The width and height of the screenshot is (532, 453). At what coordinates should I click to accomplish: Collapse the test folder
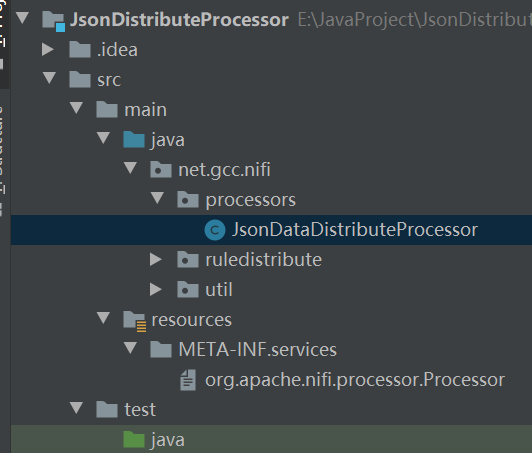point(76,408)
